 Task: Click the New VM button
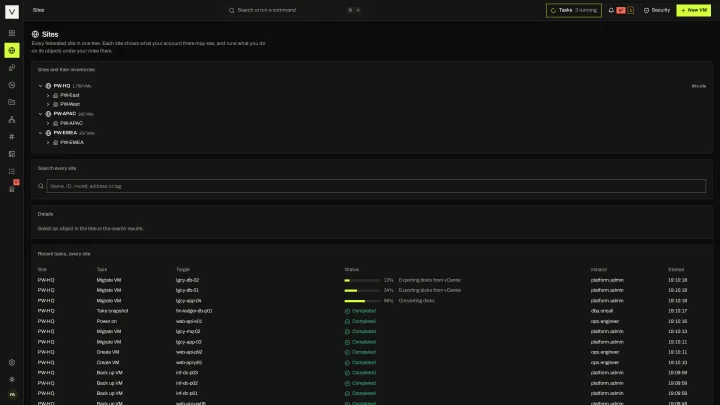point(693,10)
